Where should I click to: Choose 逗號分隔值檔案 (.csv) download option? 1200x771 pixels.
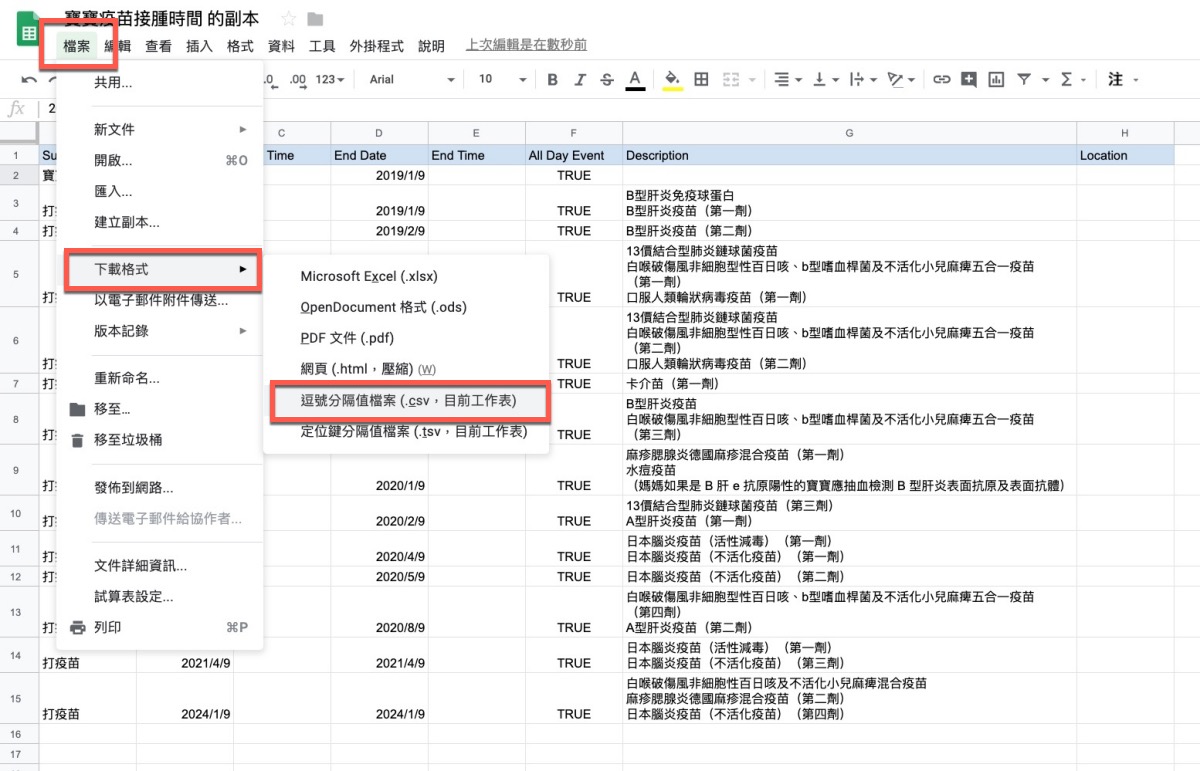click(x=408, y=400)
